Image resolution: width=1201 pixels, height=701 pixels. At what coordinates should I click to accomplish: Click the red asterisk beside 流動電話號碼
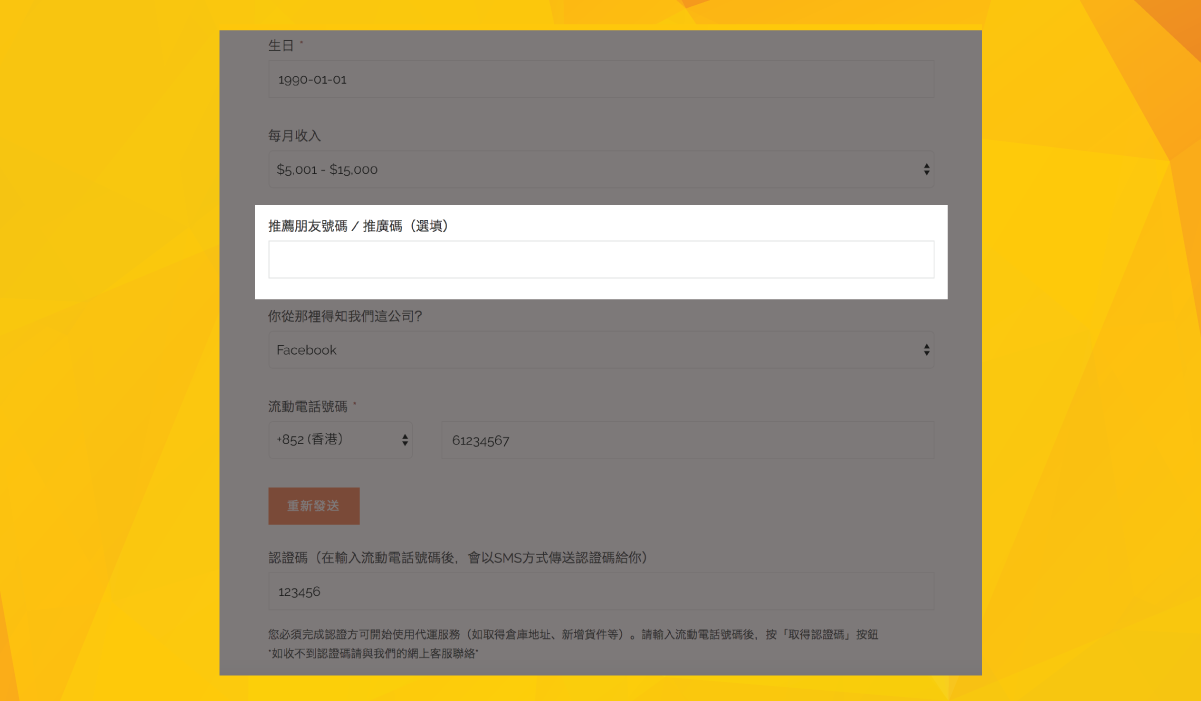pyautogui.click(x=355, y=405)
